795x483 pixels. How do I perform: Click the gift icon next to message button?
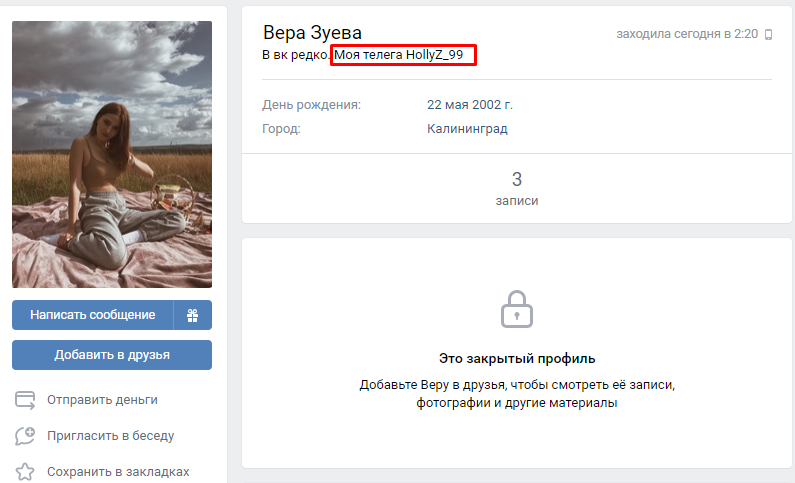click(193, 315)
